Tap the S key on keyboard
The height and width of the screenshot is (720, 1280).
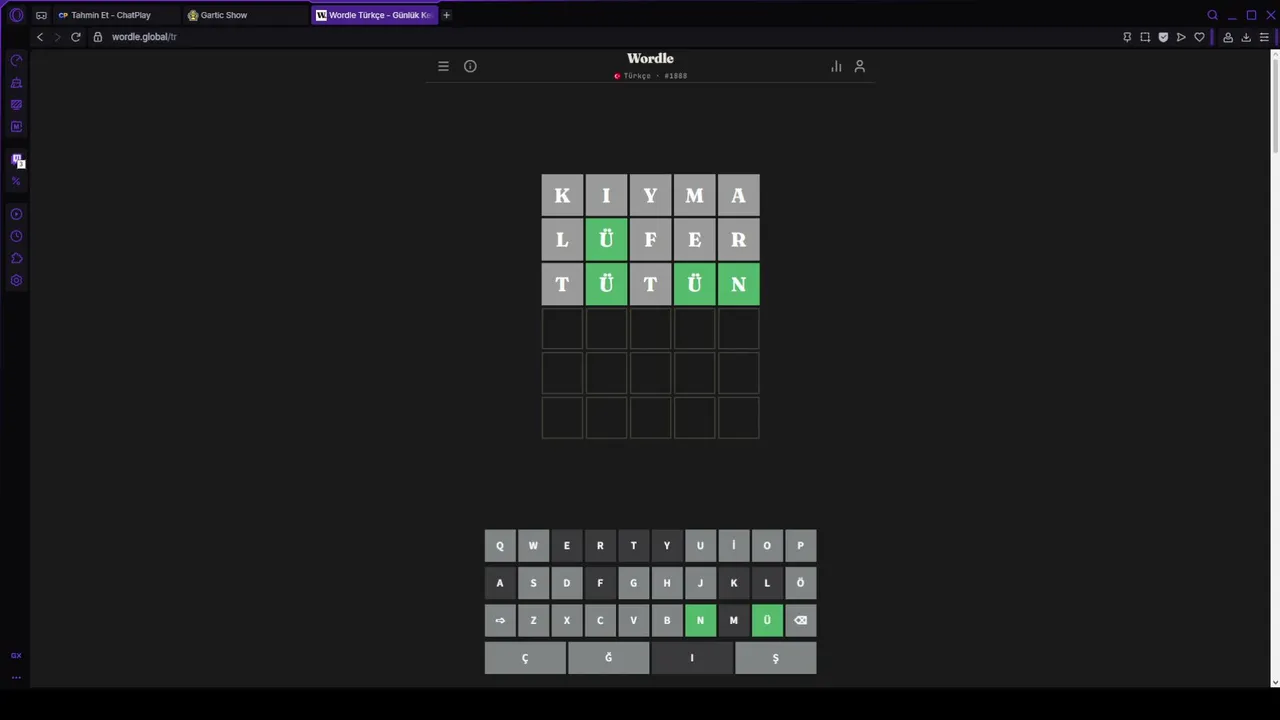533,583
